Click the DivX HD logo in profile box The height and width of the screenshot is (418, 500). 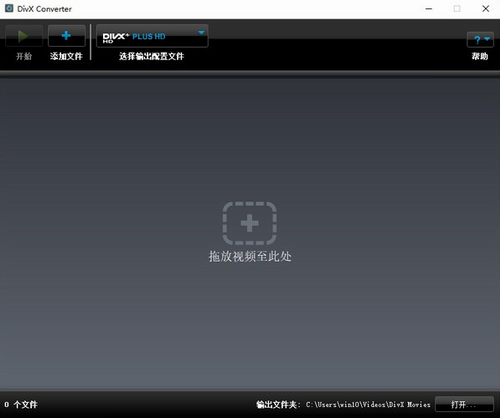115,38
